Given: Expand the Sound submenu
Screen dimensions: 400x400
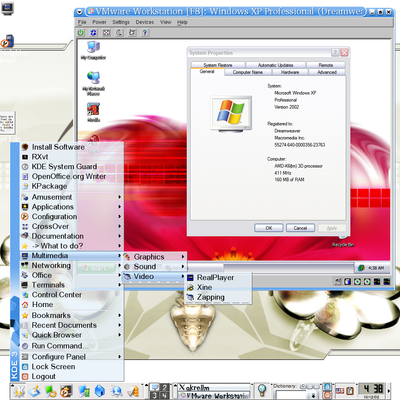Looking at the screenshot, I should [154, 266].
